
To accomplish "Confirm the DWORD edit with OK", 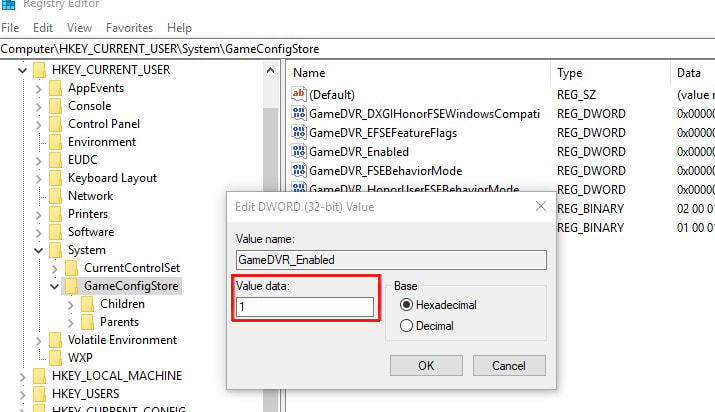I will (x=426, y=366).
